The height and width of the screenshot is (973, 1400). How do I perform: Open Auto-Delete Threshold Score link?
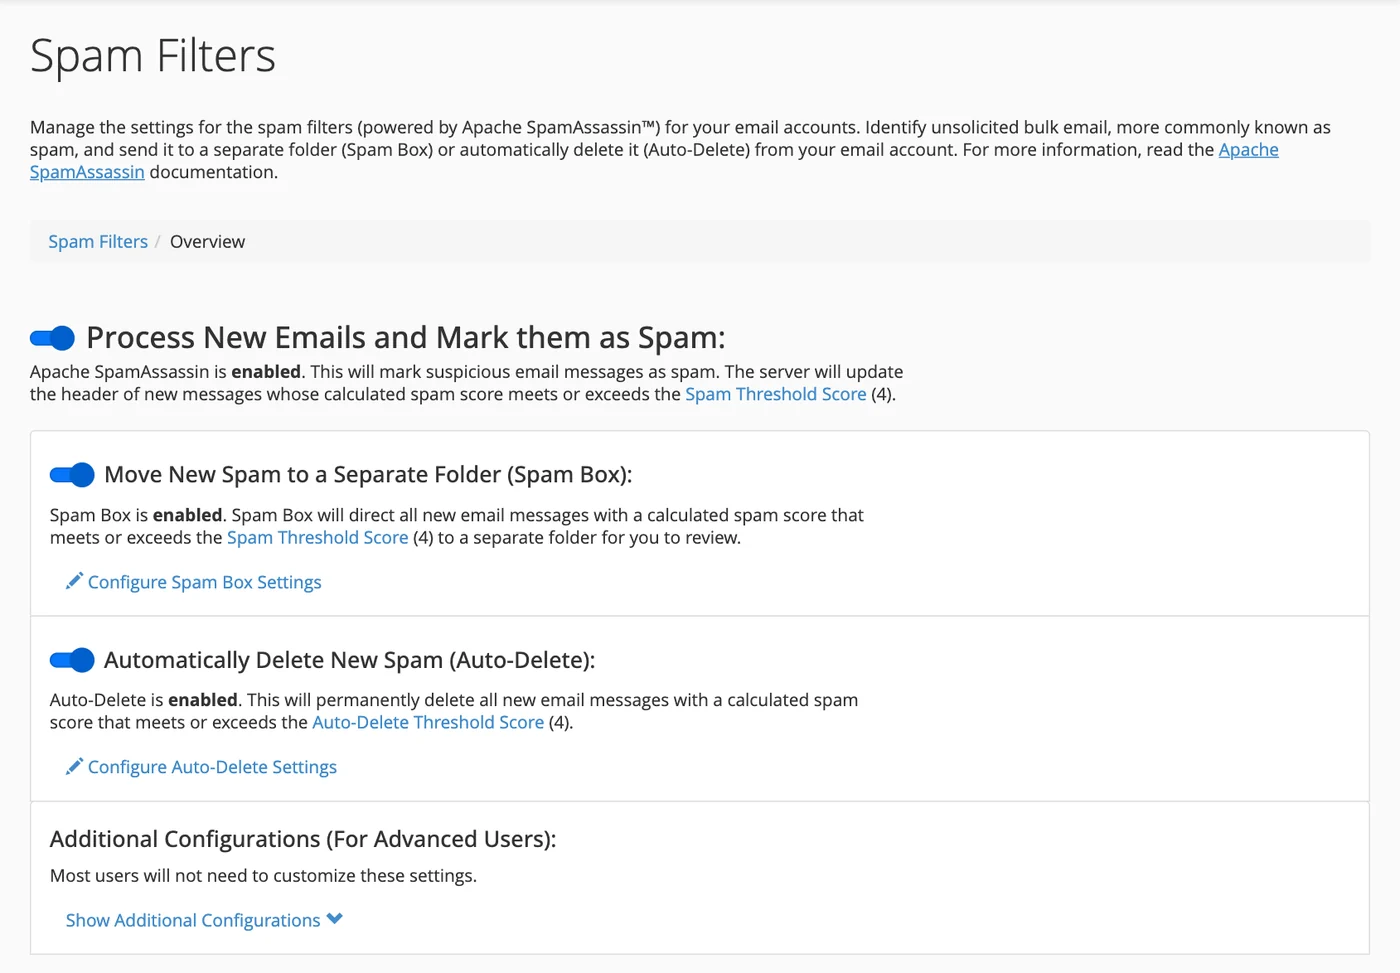(428, 722)
